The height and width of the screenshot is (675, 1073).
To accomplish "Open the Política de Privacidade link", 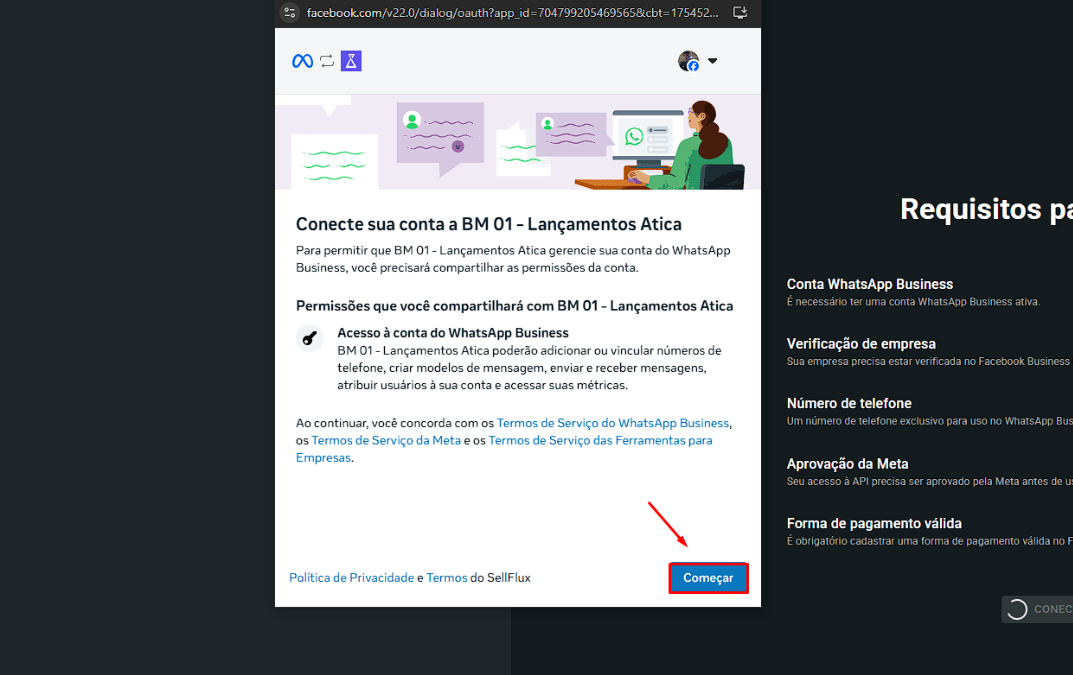I will click(352, 578).
